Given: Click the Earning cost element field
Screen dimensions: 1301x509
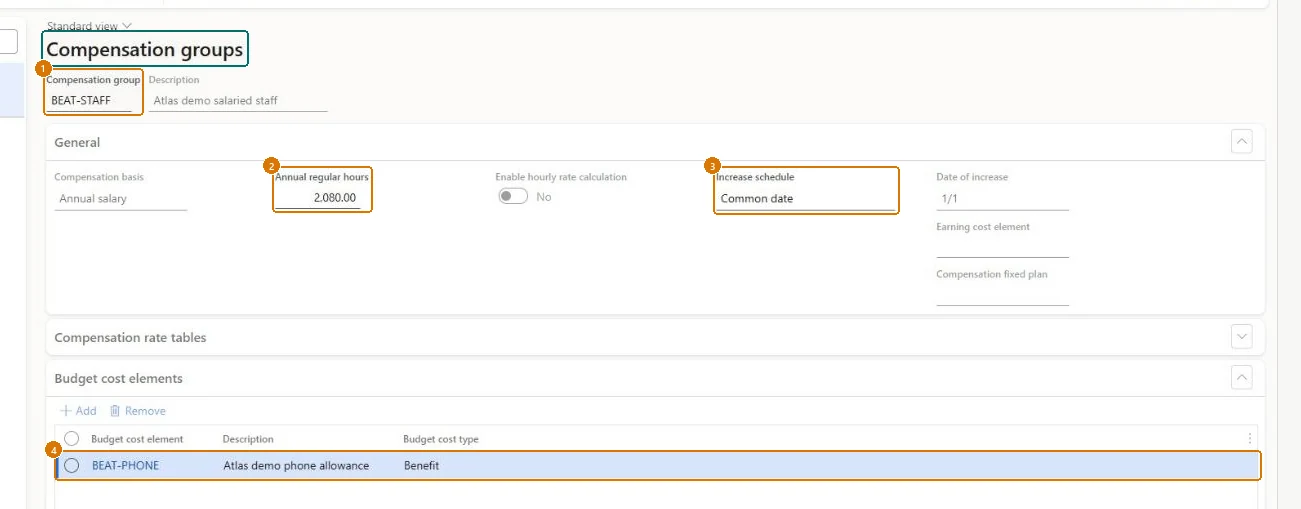Looking at the screenshot, I should pos(1002,247).
